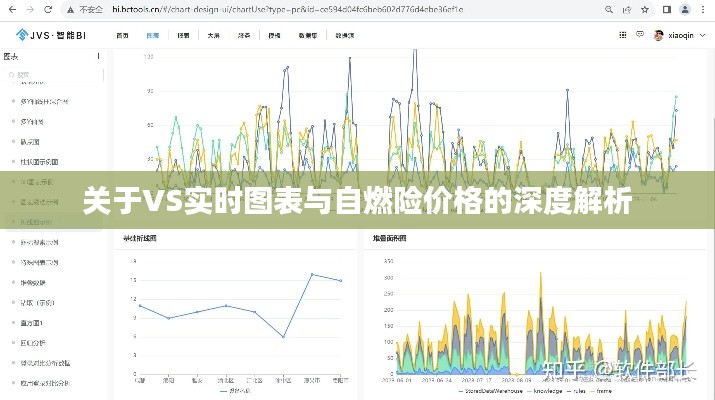Open the browser three-dot menu
715x400 pixels.
click(703, 9)
